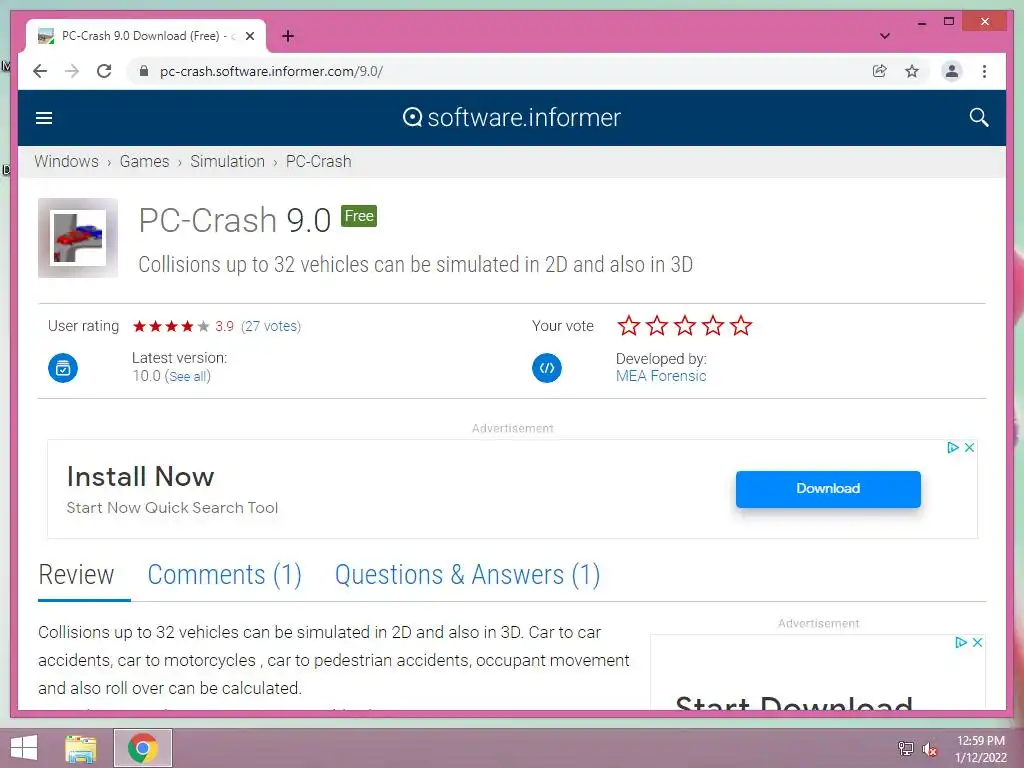Screen dimensions: 1024x768
Task: Open File Explorer from the taskbar
Action: [x=81, y=748]
